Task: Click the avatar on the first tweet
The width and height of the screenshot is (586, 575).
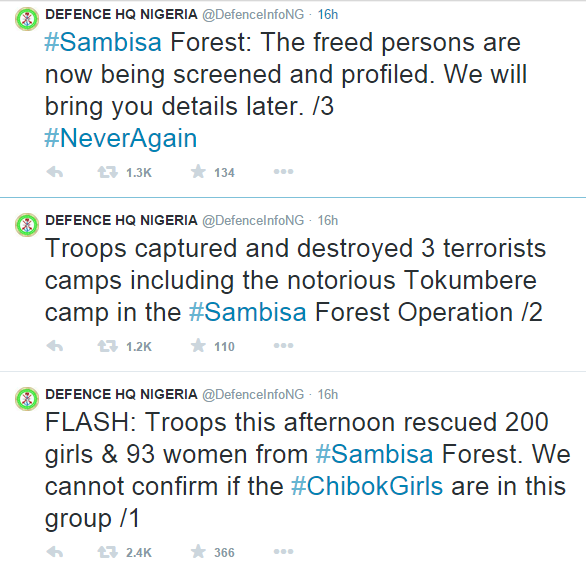Action: point(27,19)
